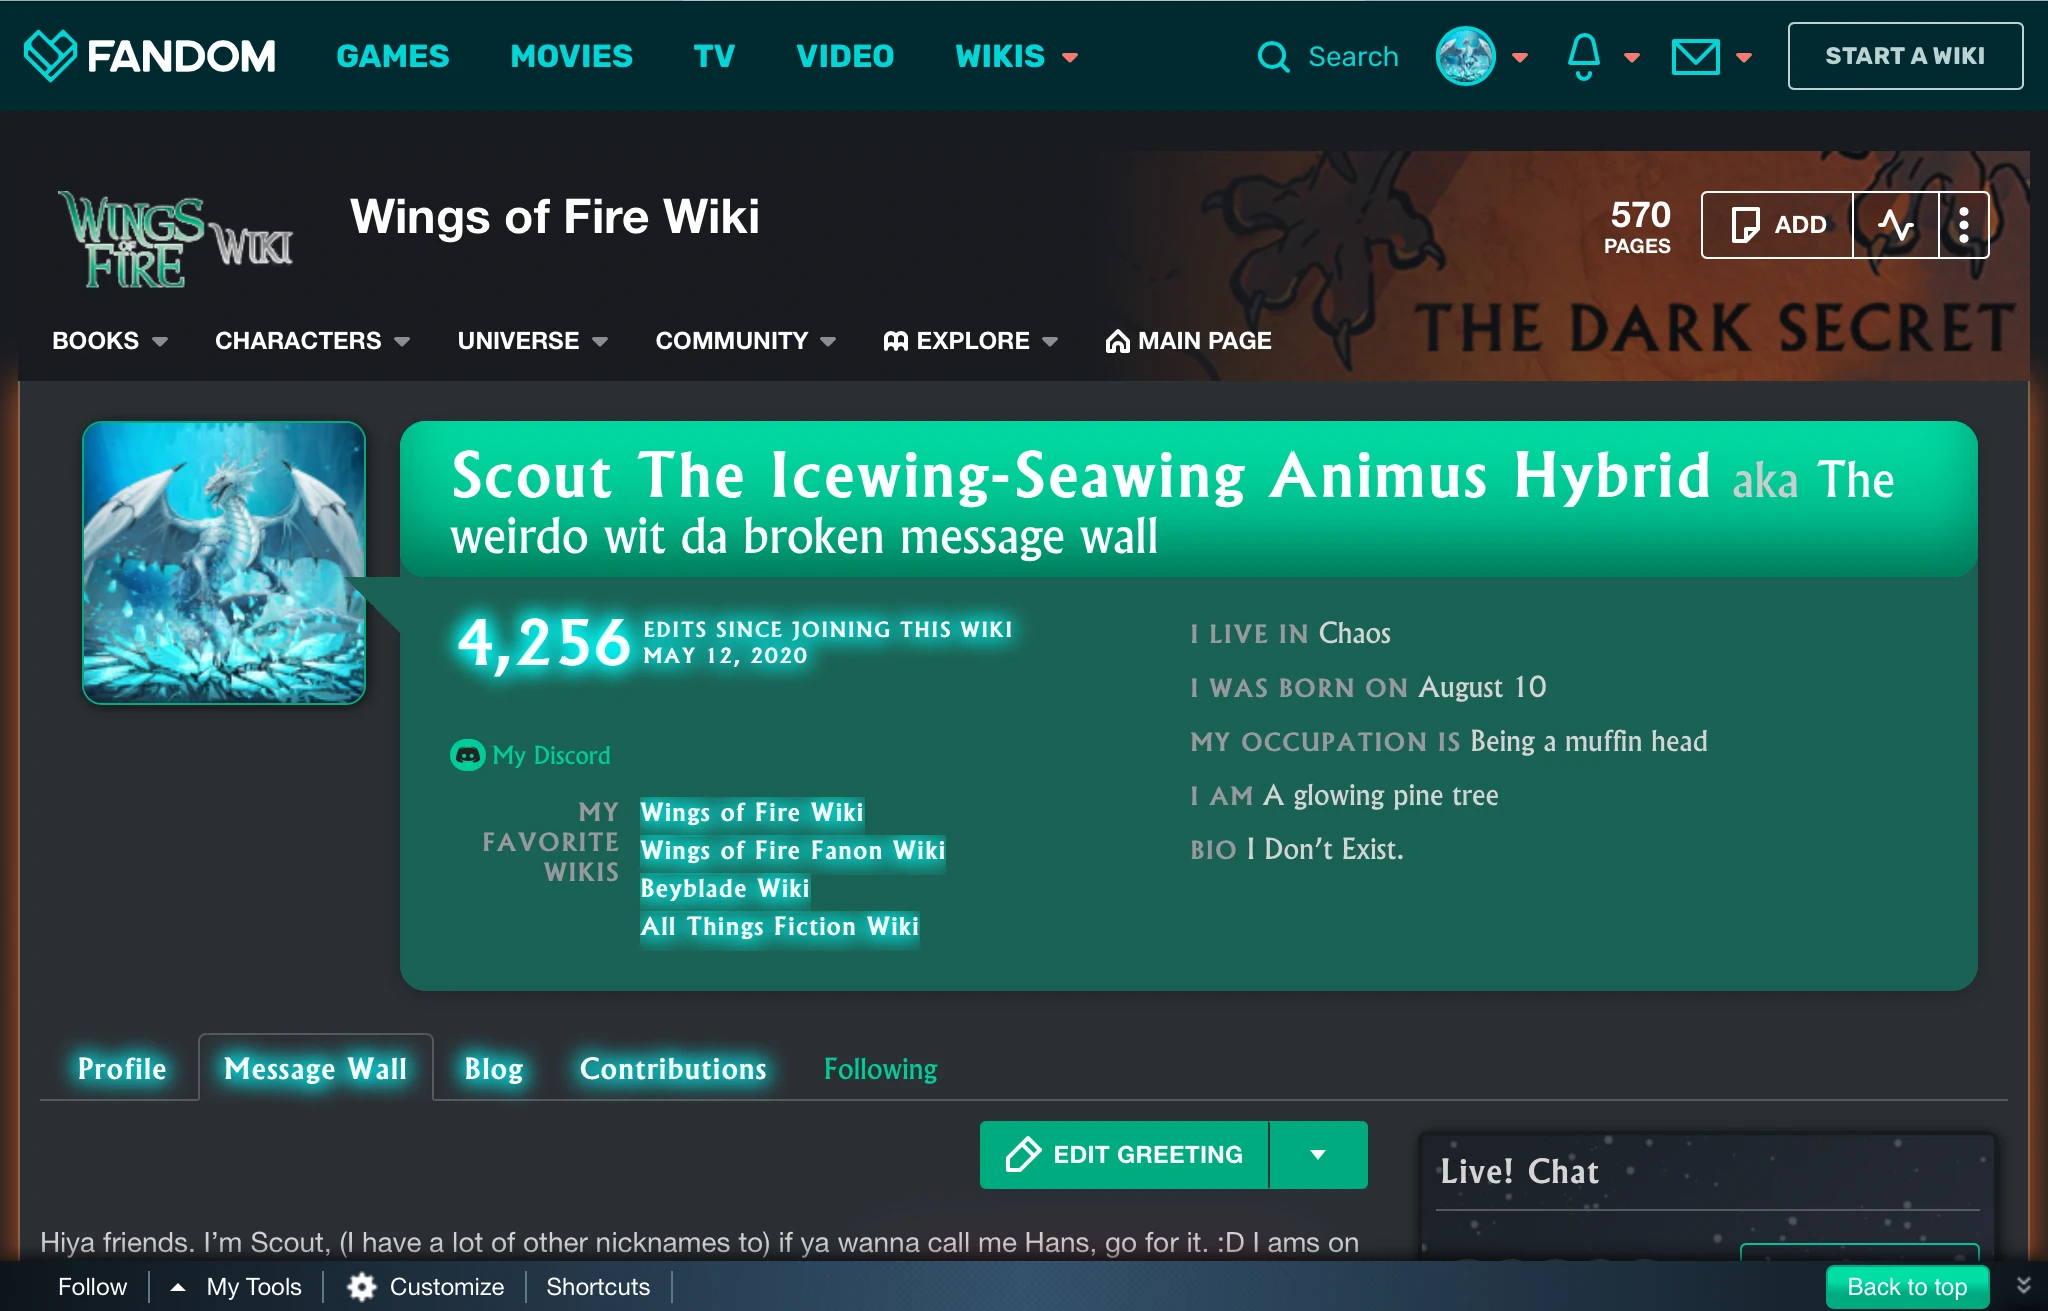Screen dimensions: 2048x1311
Task: Click the Customize gear icon
Action: point(361,1287)
